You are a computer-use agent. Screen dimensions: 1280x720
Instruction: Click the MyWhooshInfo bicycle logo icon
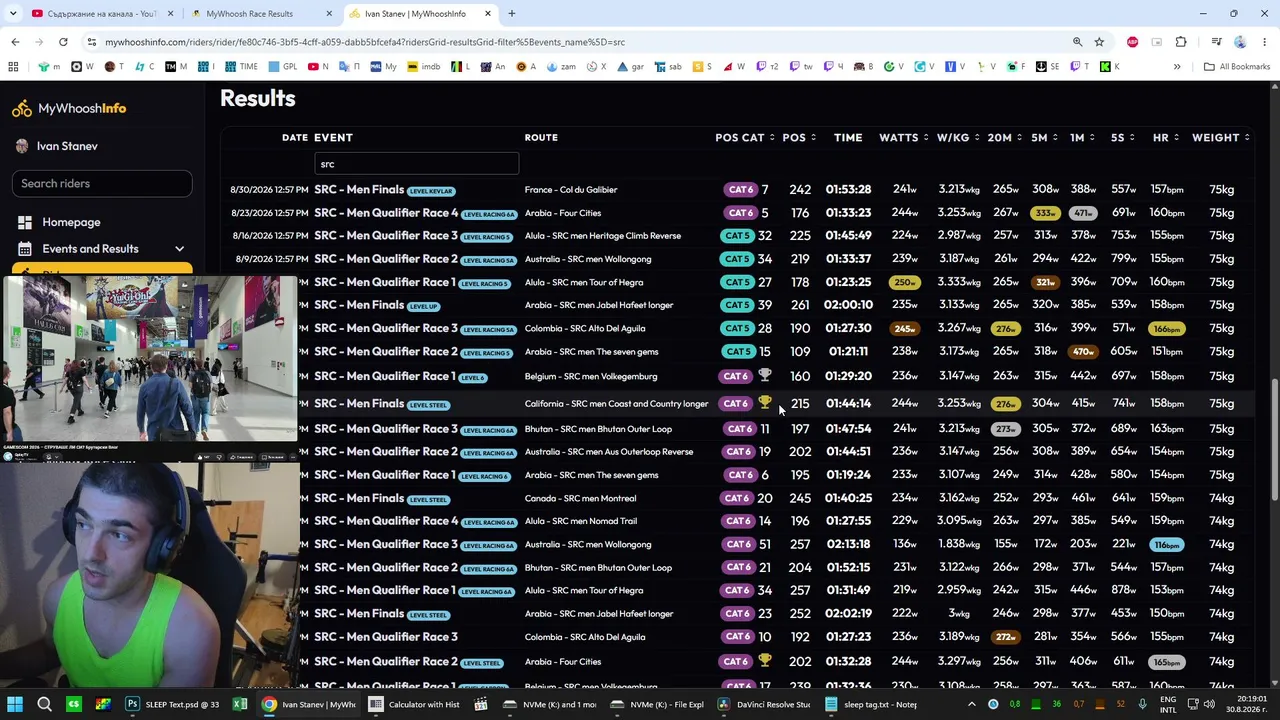pyautogui.click(x=22, y=108)
